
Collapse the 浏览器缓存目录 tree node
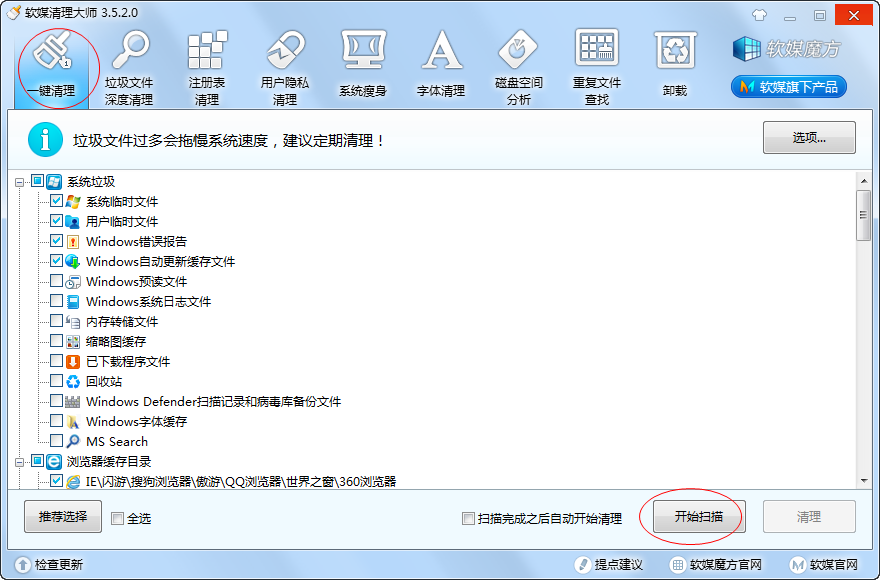click(x=20, y=463)
